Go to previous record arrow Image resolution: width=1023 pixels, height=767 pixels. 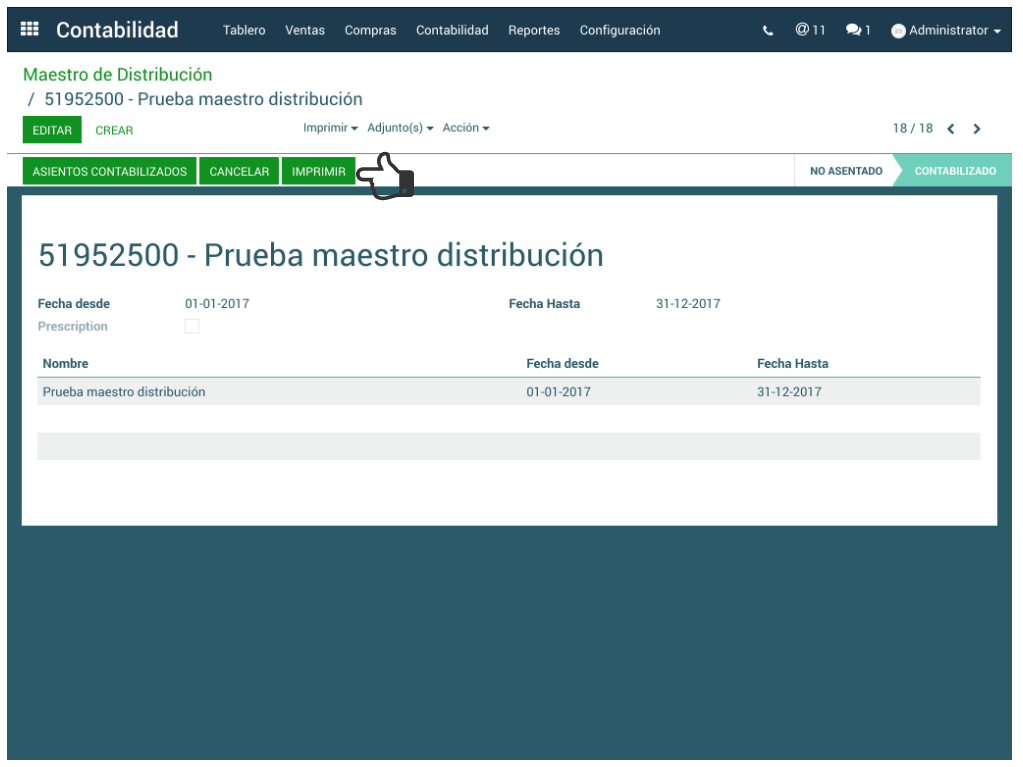[951, 129]
